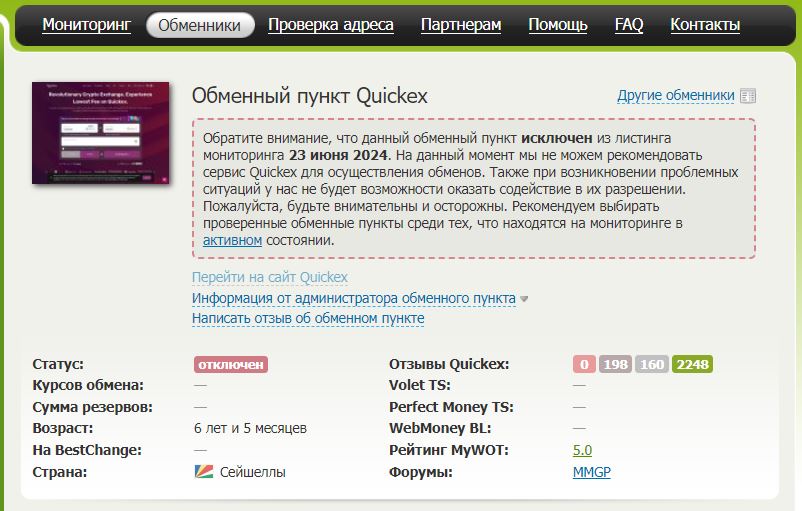The image size is (802, 511).
Task: Open the Мониторинг menu item
Action: (86, 25)
